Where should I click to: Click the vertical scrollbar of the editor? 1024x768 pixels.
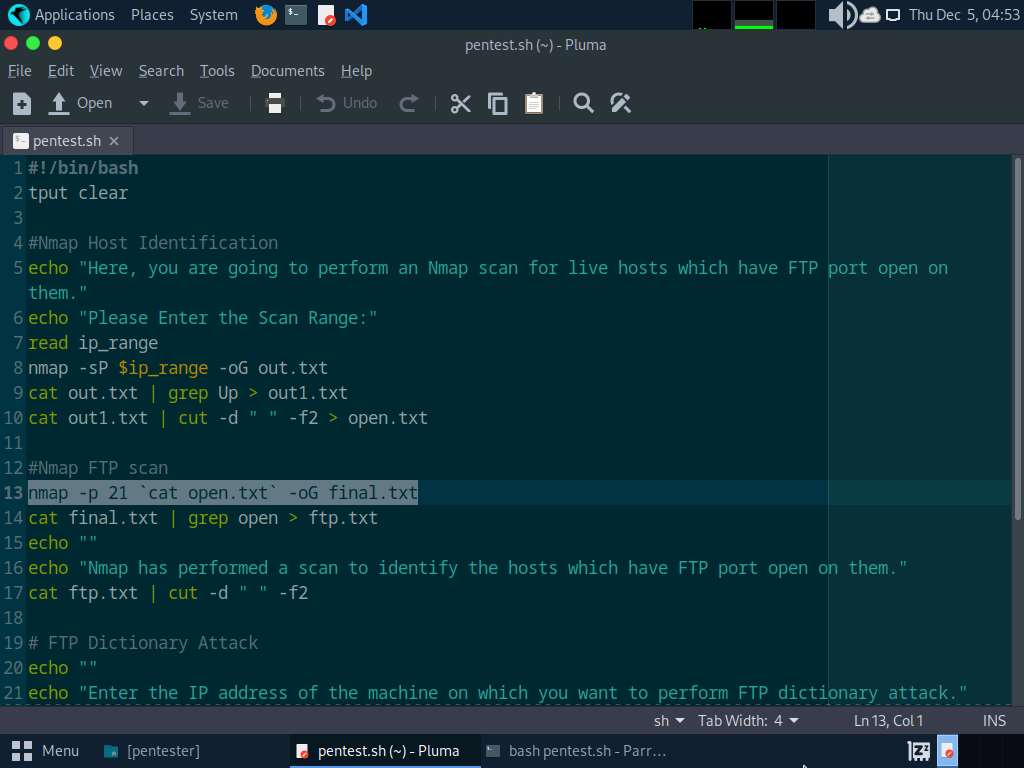(1017, 340)
